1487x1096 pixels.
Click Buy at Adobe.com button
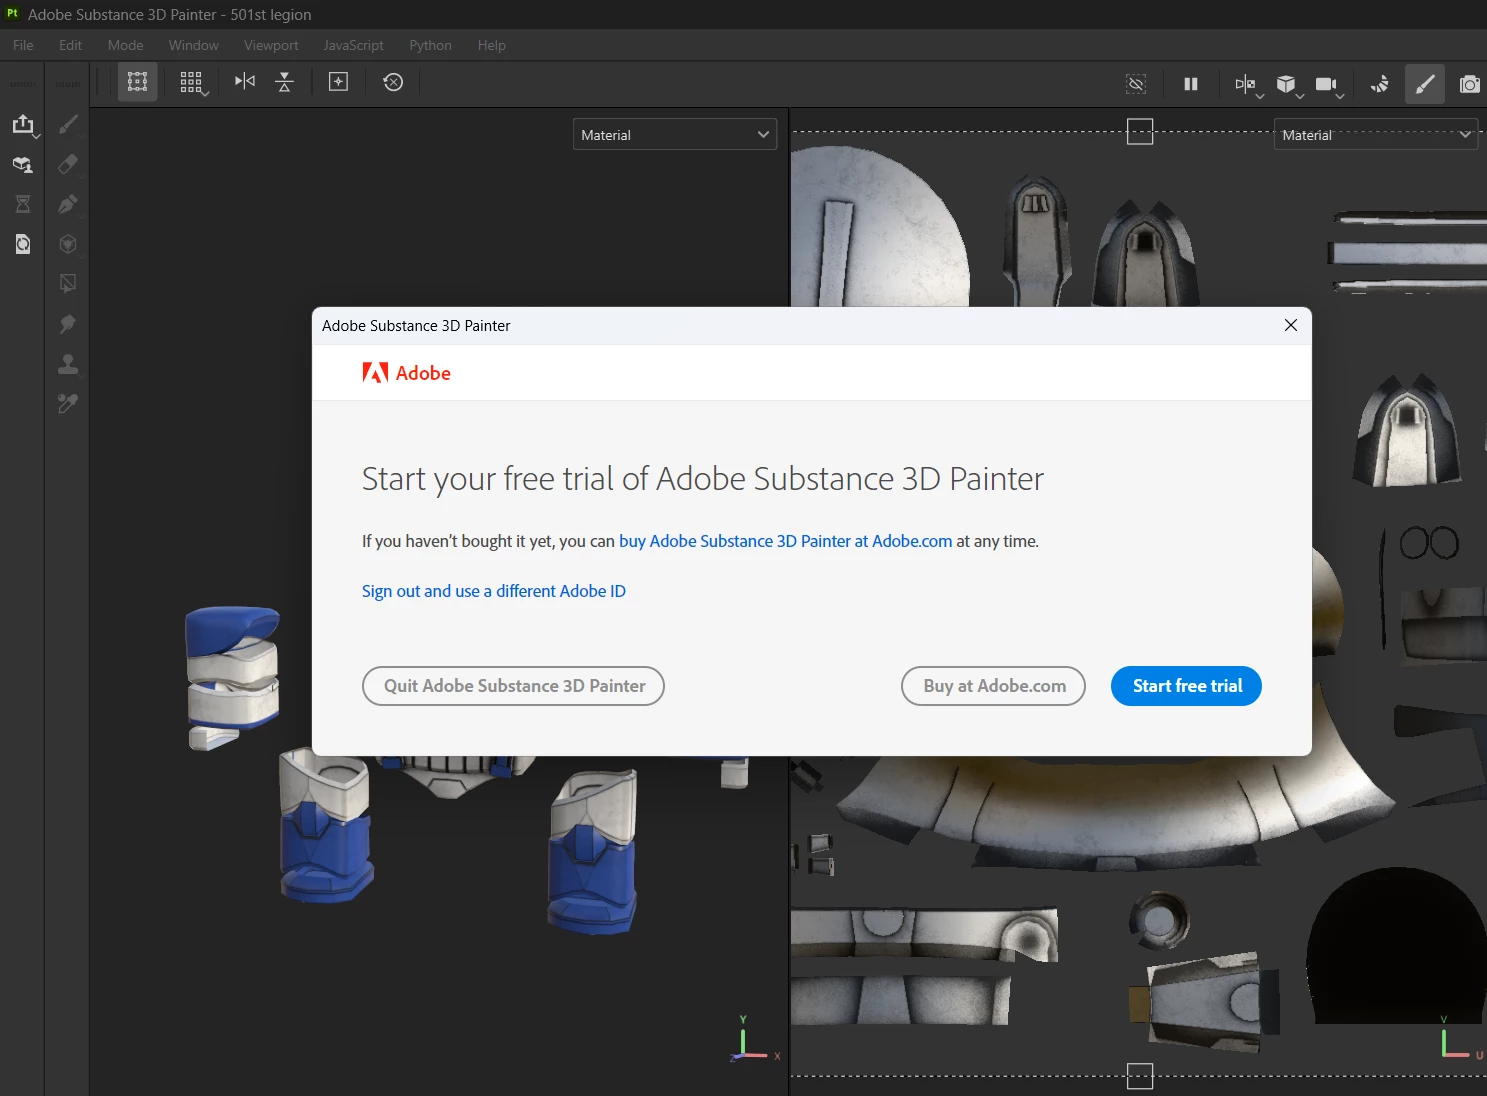click(993, 686)
